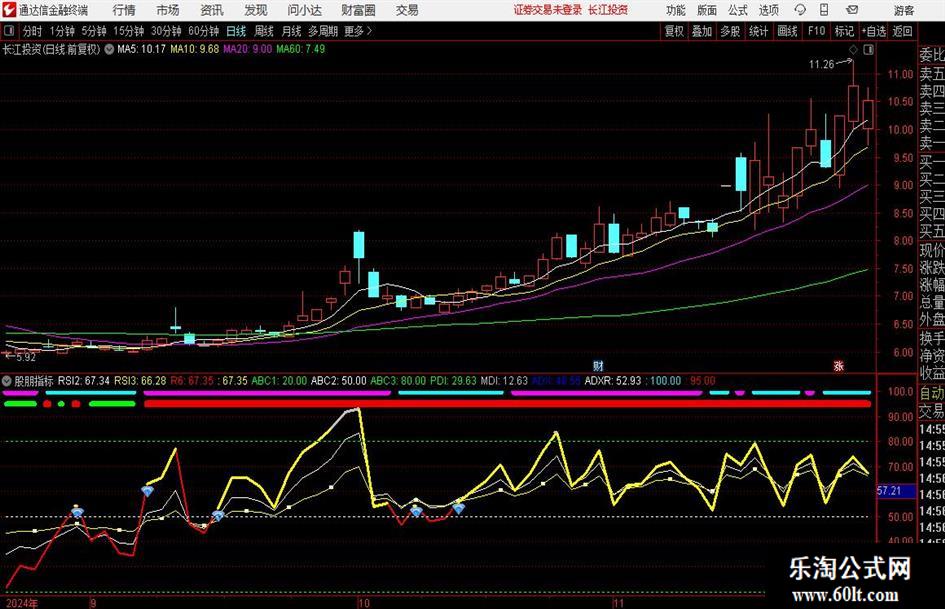Switch to the 月线 monthly period
945x609 pixels.
coord(291,31)
